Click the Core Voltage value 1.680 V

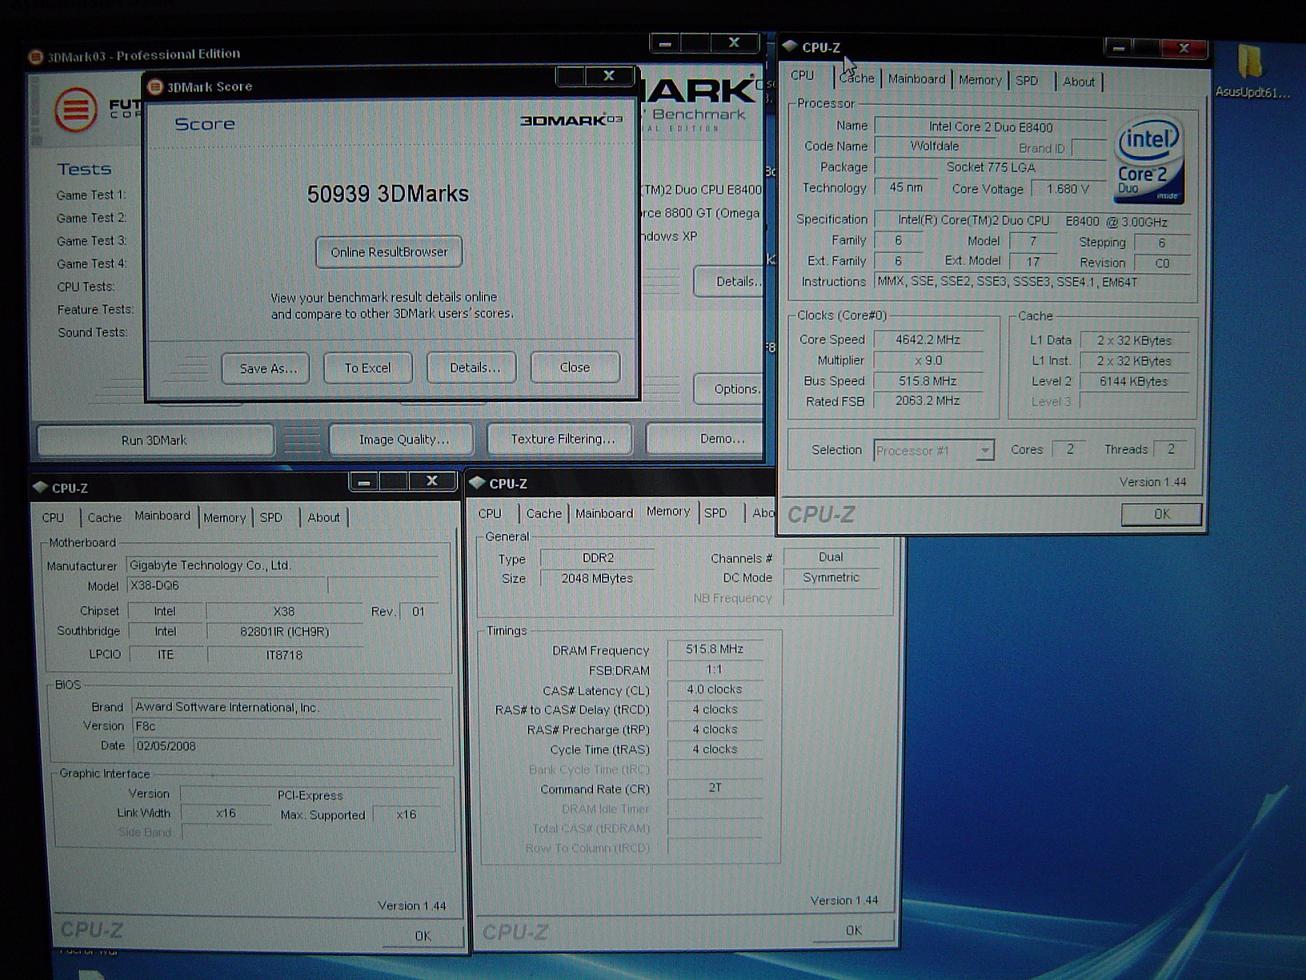[x=1068, y=189]
